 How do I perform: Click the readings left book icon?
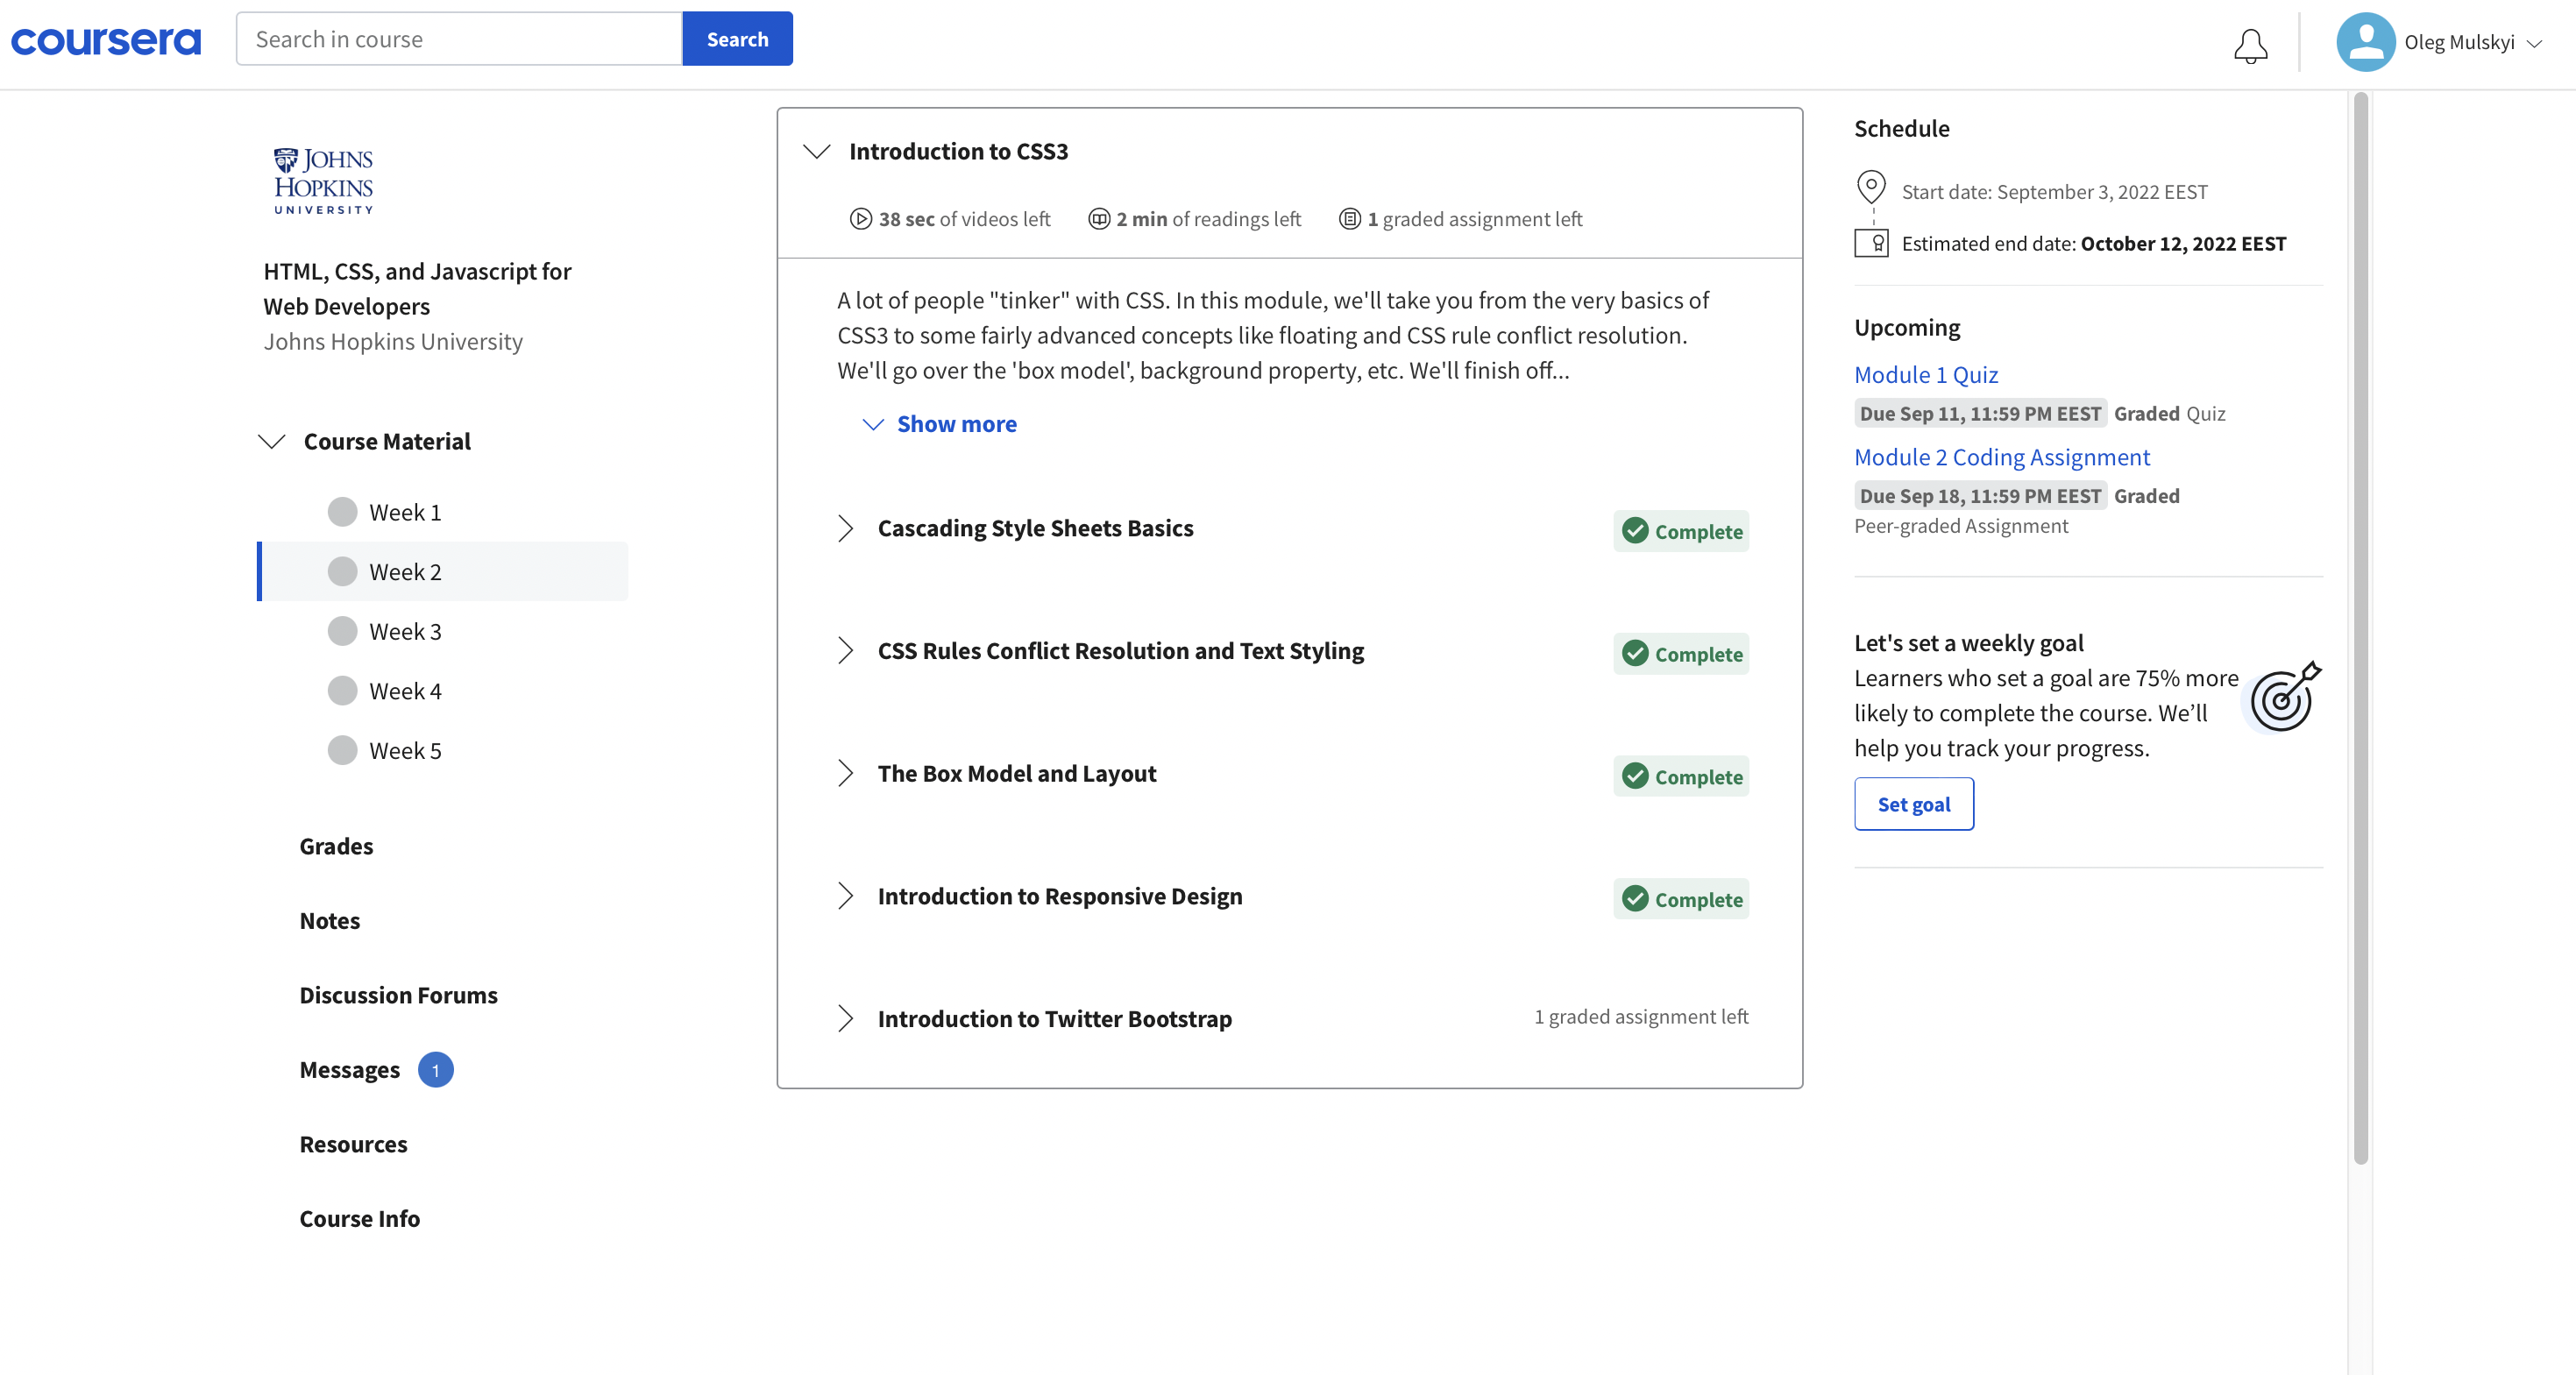point(1098,219)
